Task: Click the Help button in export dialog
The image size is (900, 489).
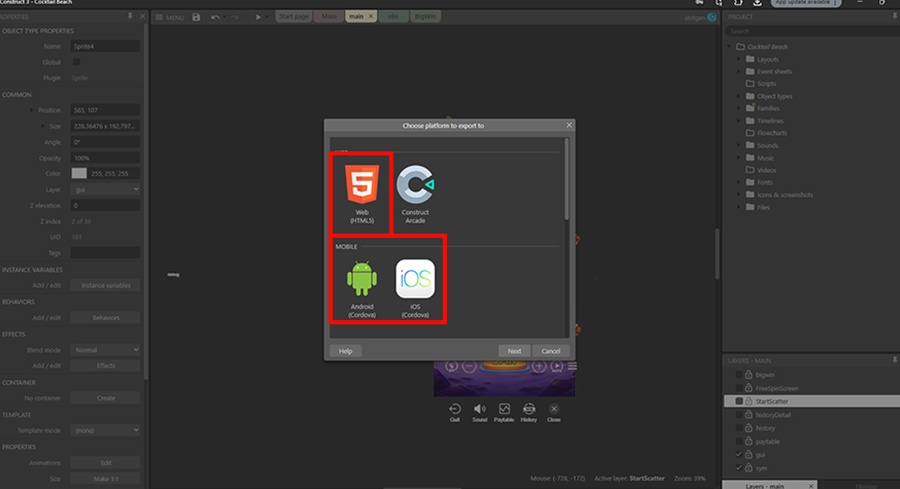Action: (345, 351)
